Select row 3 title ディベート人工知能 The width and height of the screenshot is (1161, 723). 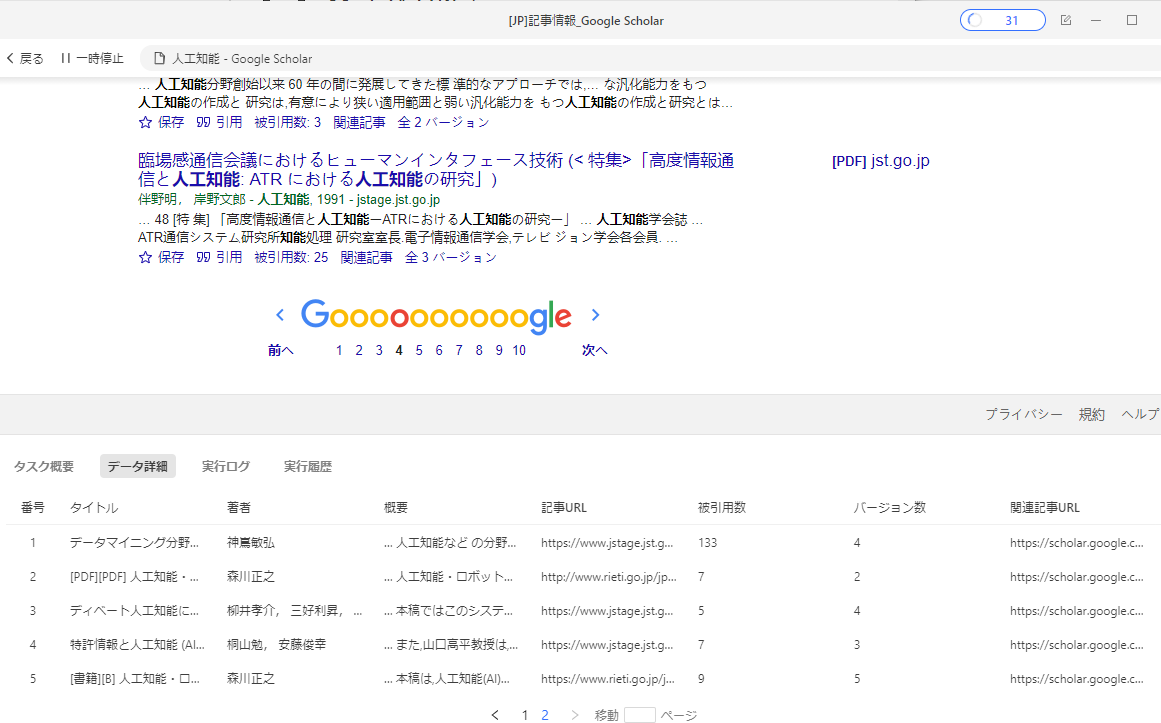pos(135,611)
